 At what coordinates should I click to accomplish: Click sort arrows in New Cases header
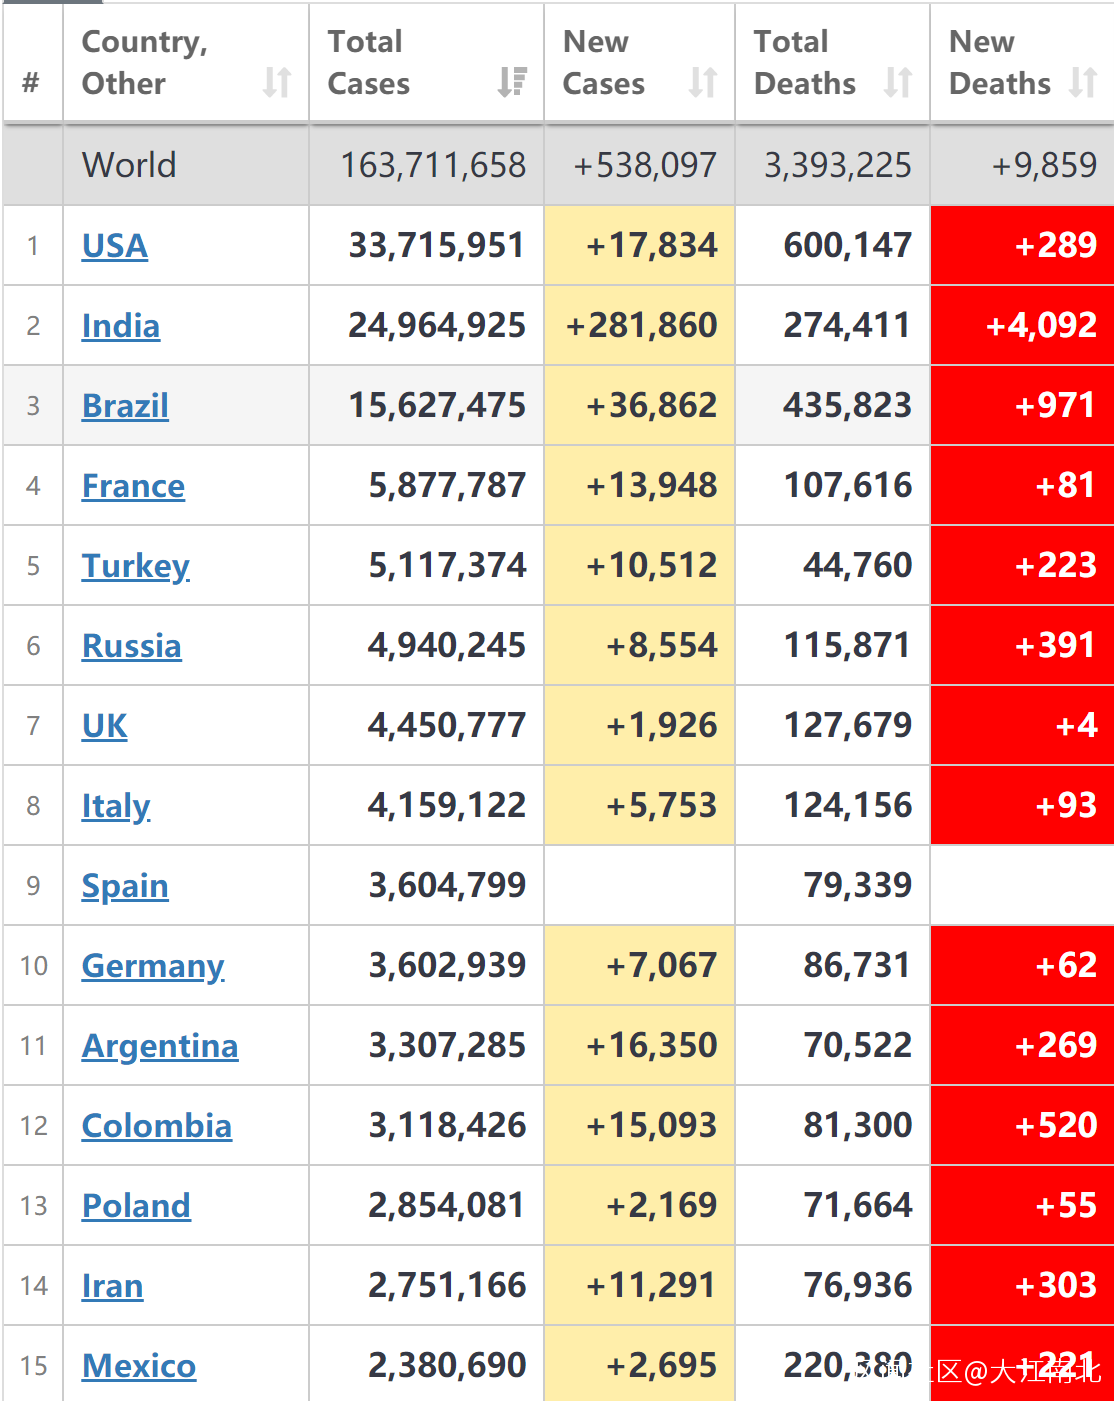click(703, 82)
